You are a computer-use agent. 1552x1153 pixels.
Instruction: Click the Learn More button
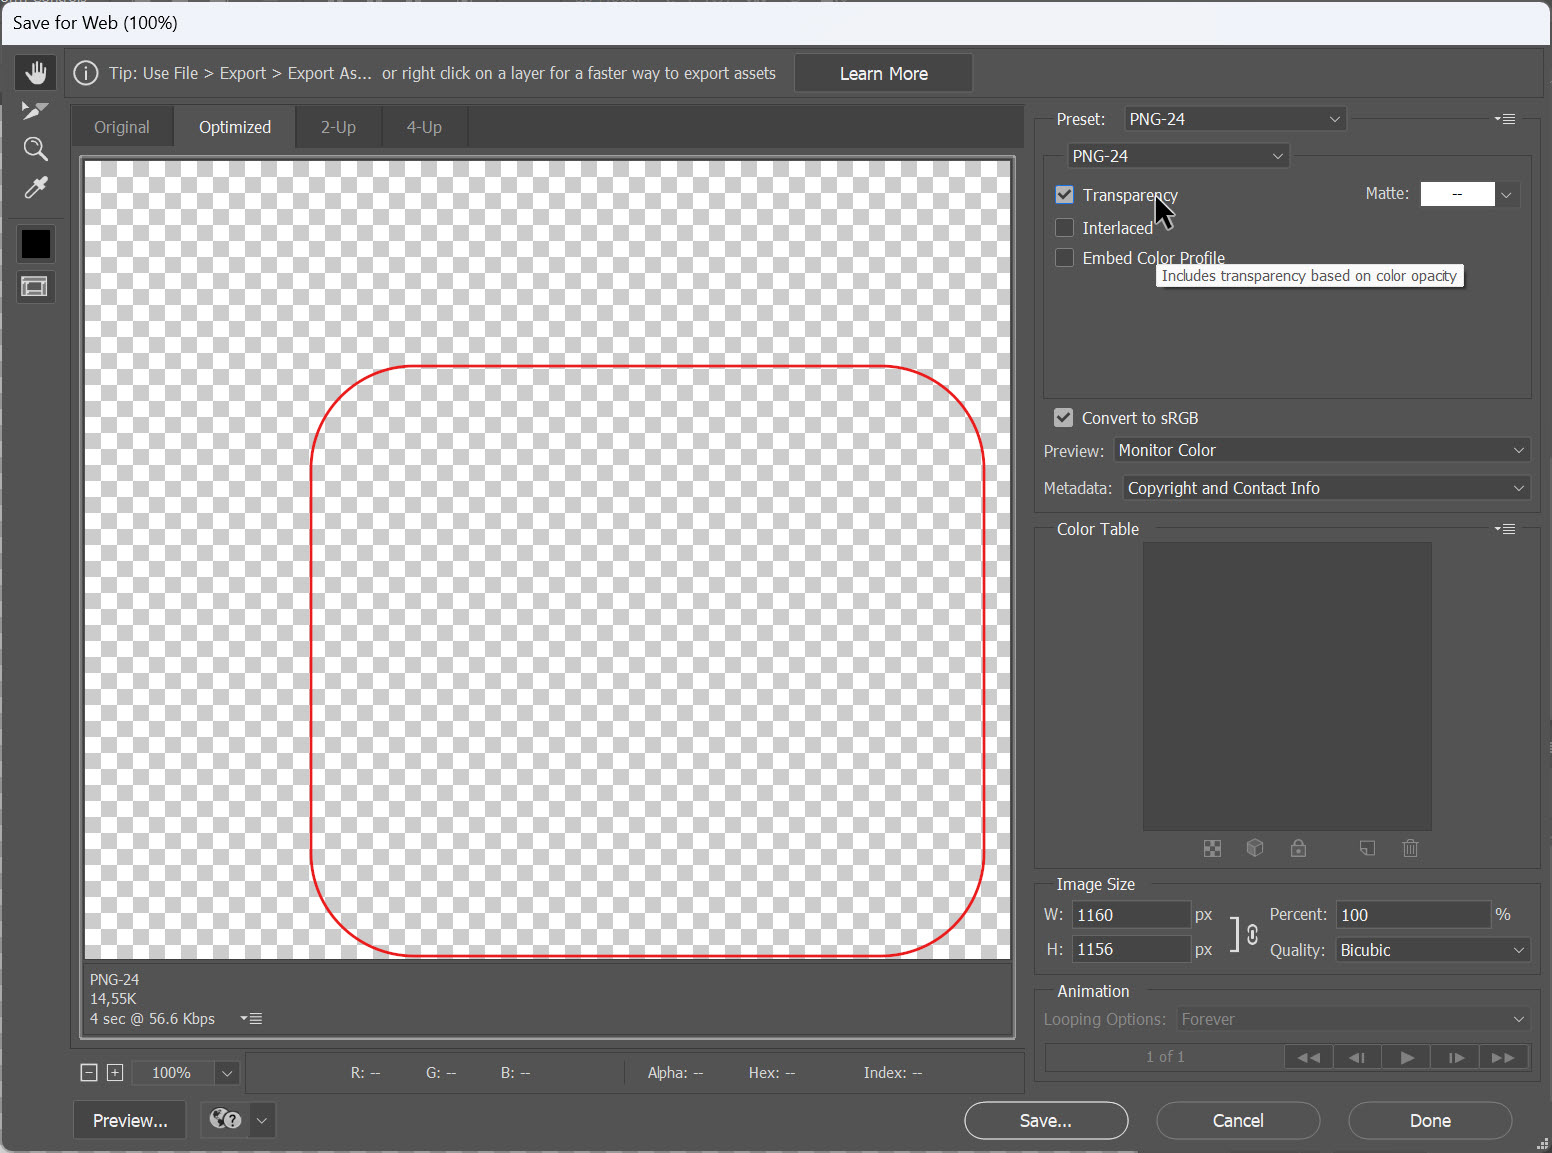[882, 72]
